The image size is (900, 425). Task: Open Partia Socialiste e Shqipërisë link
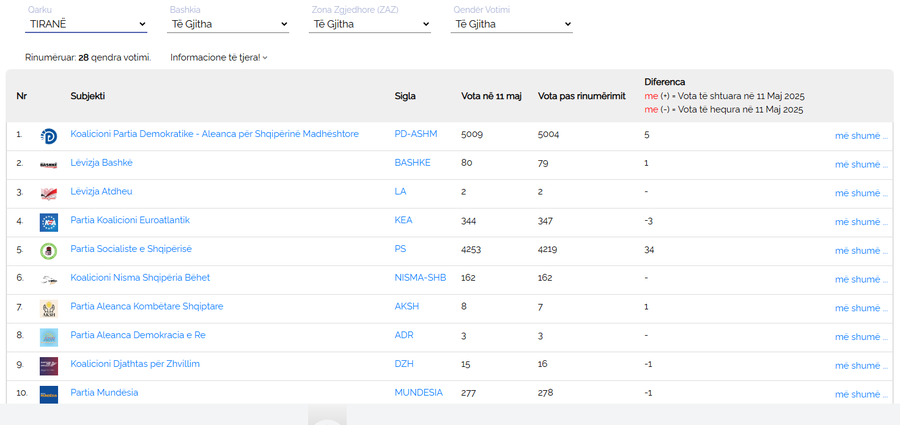coord(131,249)
